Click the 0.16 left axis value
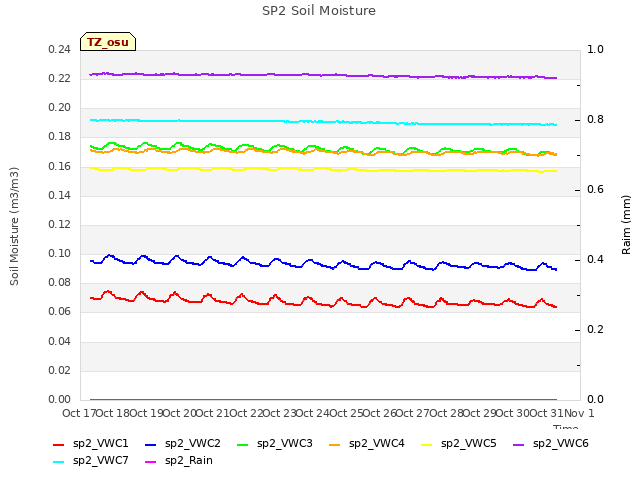 (x=60, y=166)
